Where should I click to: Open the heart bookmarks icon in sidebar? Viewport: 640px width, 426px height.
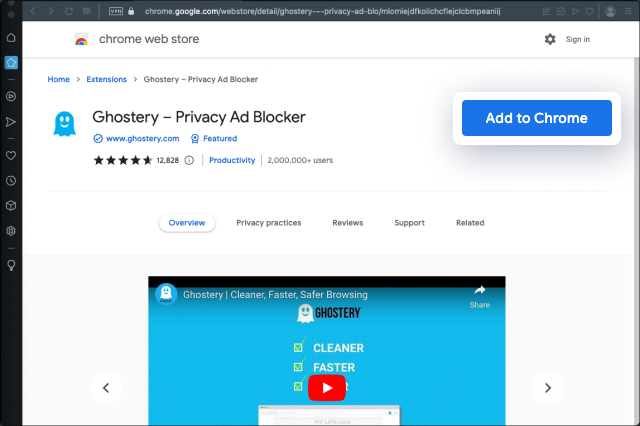[x=11, y=156]
